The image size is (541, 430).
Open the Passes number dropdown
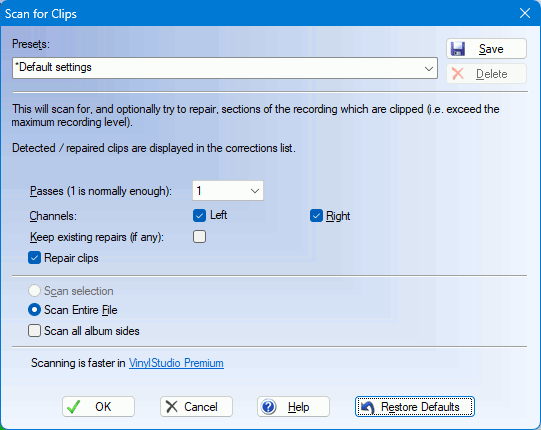(228, 190)
